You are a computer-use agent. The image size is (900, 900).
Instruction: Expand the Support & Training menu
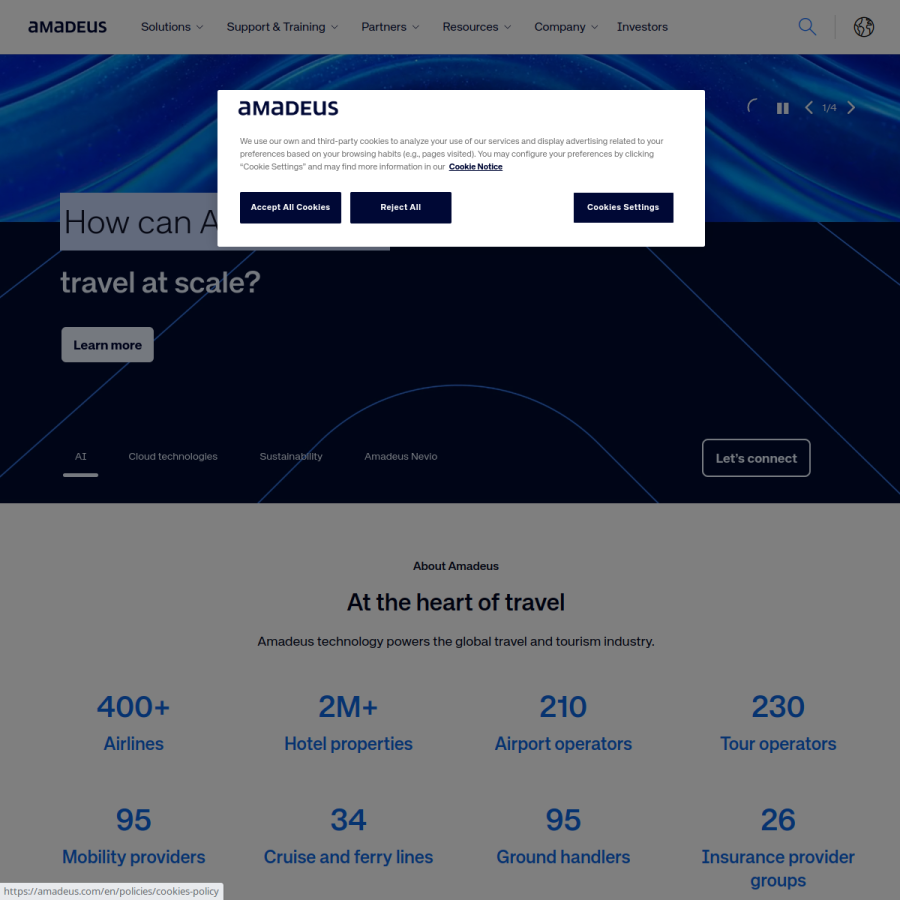(282, 27)
